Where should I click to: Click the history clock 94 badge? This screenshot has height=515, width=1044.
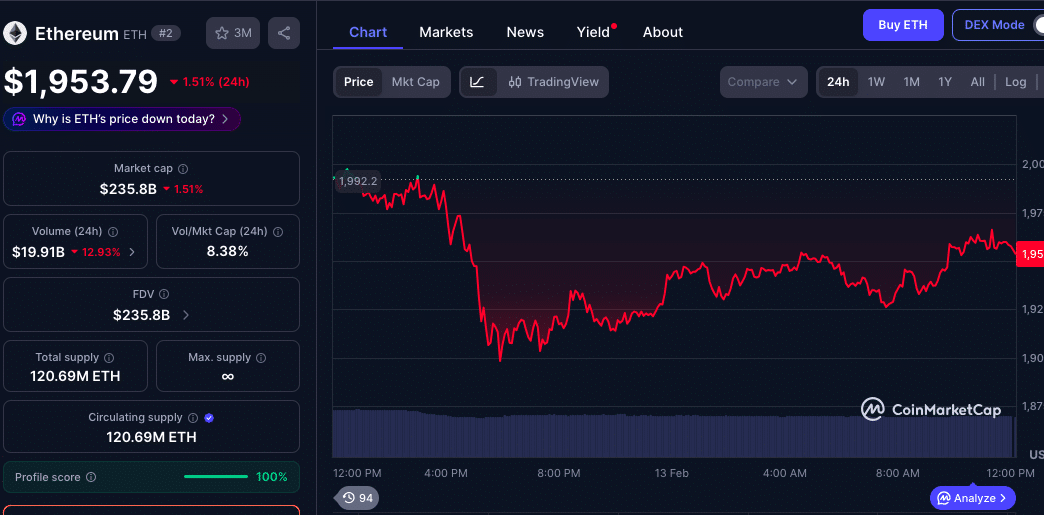pyautogui.click(x=357, y=498)
